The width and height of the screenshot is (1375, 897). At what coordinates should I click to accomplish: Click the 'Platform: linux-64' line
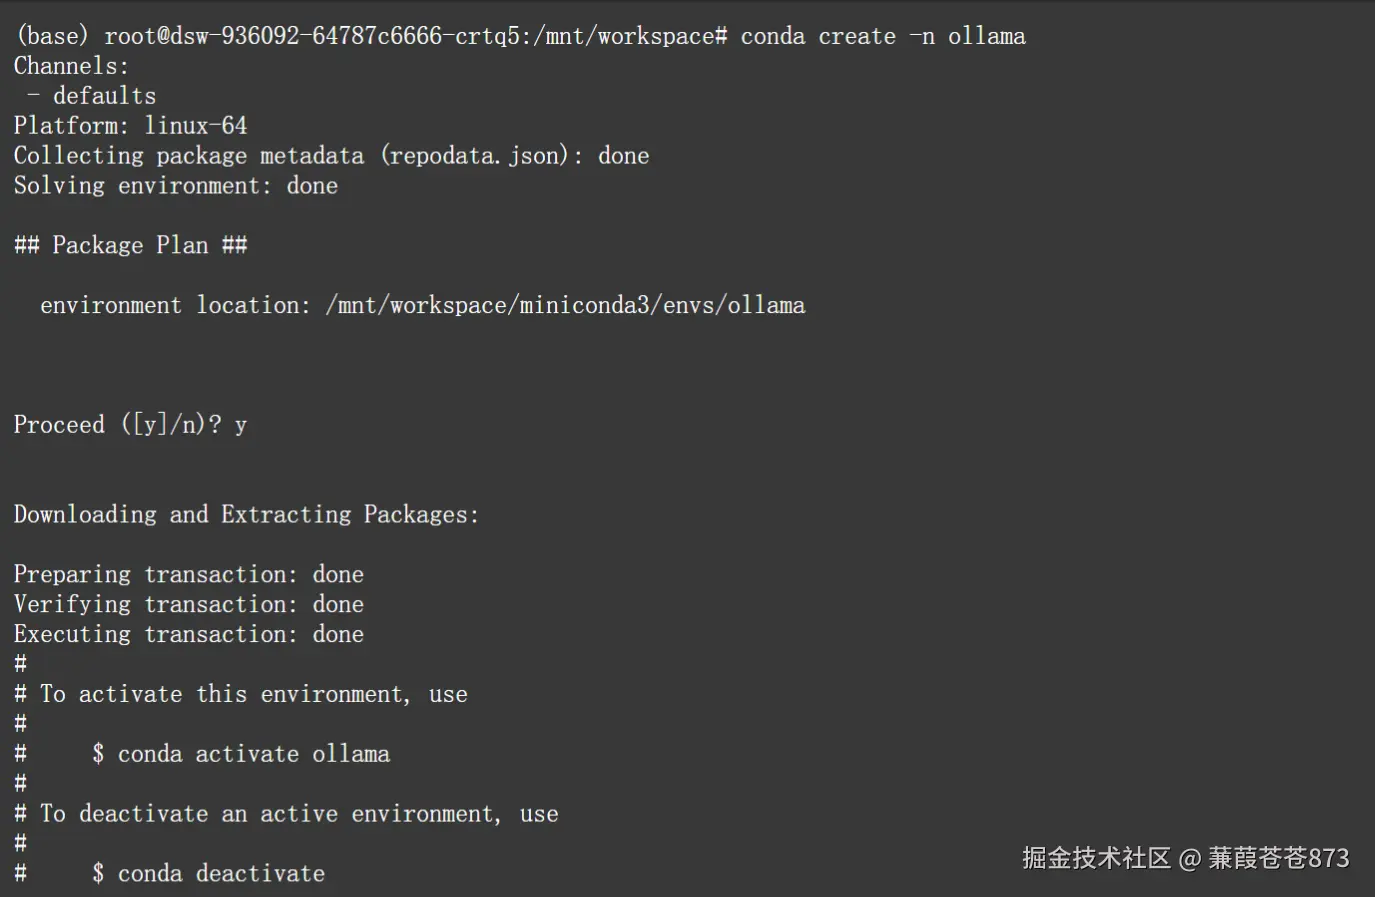[130, 126]
